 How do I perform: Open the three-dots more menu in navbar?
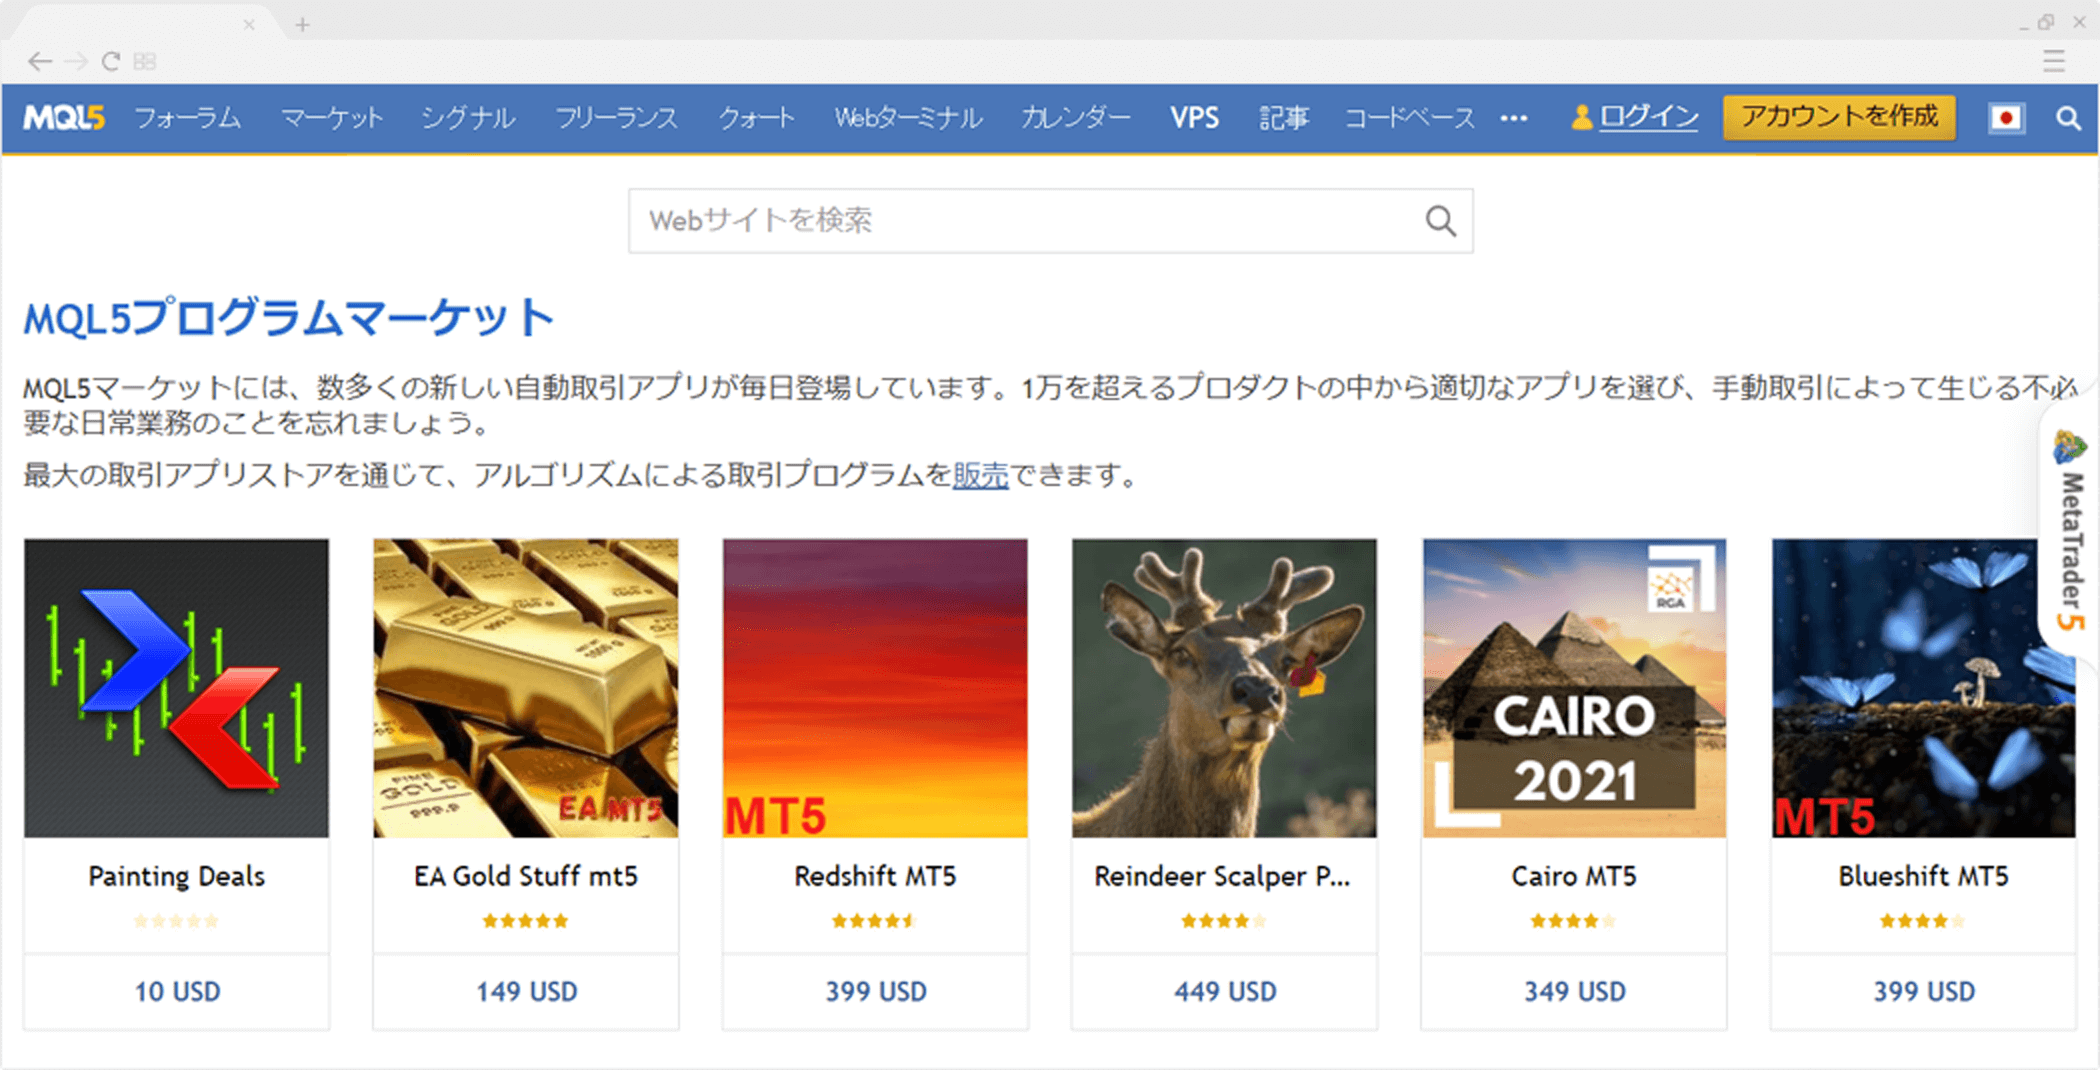(1513, 118)
